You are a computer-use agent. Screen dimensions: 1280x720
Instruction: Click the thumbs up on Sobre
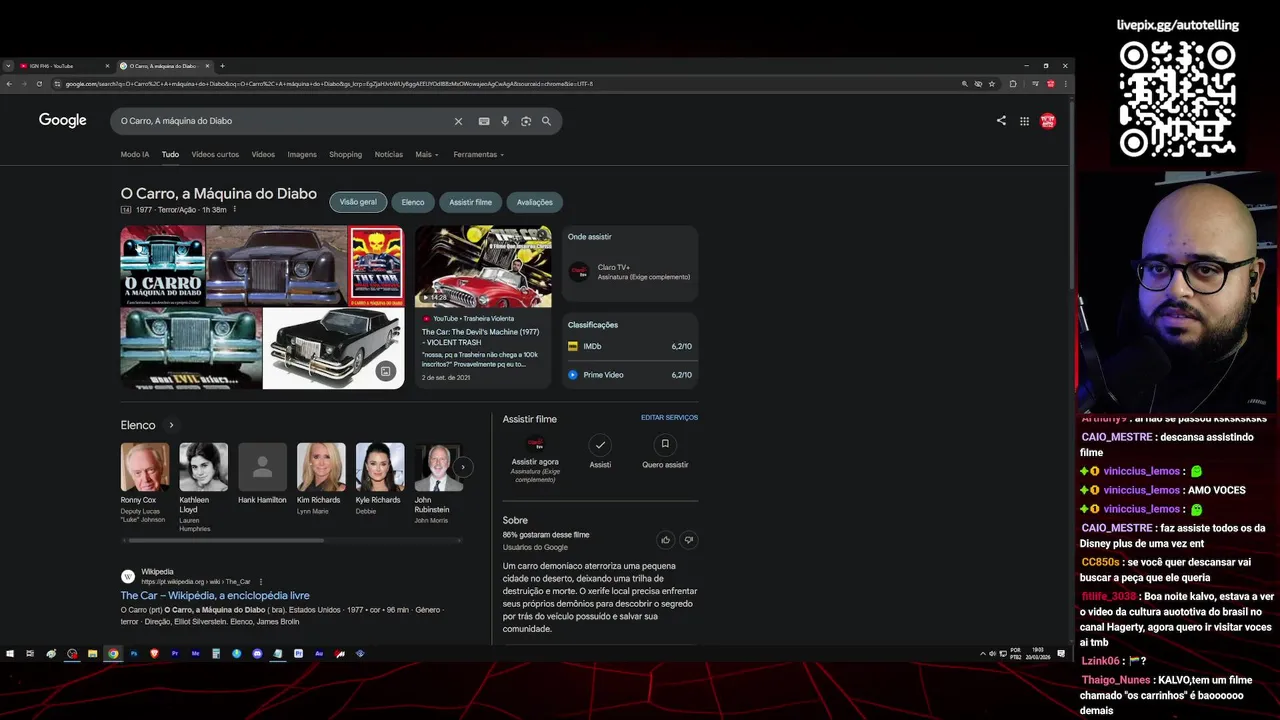tap(665, 540)
